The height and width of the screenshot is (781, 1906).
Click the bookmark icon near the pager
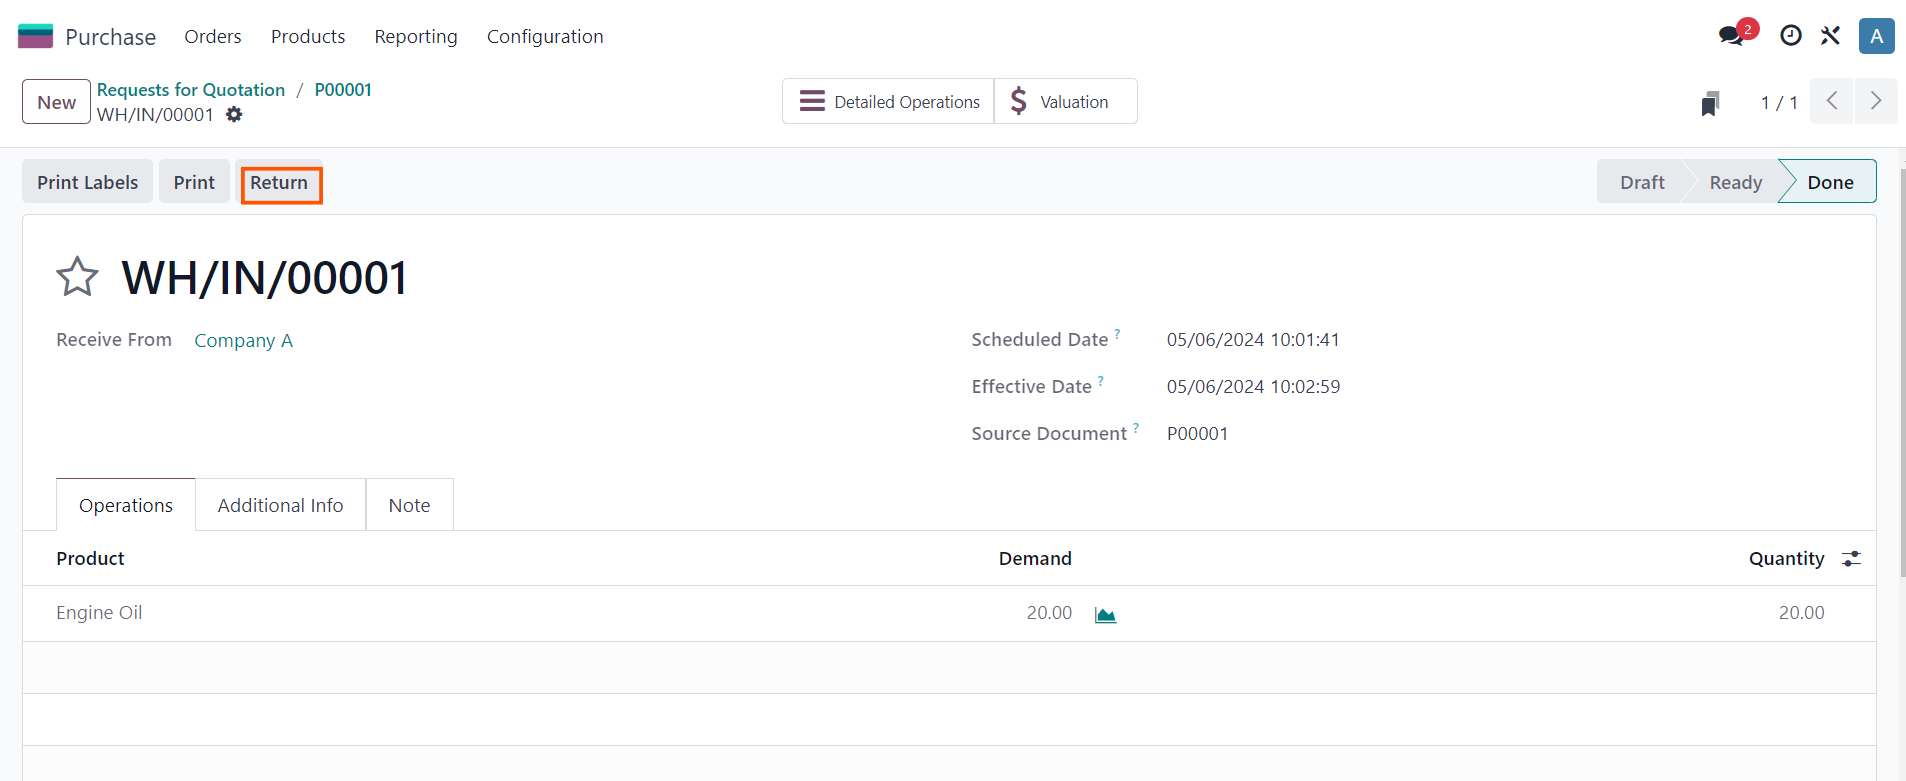pos(1710,103)
